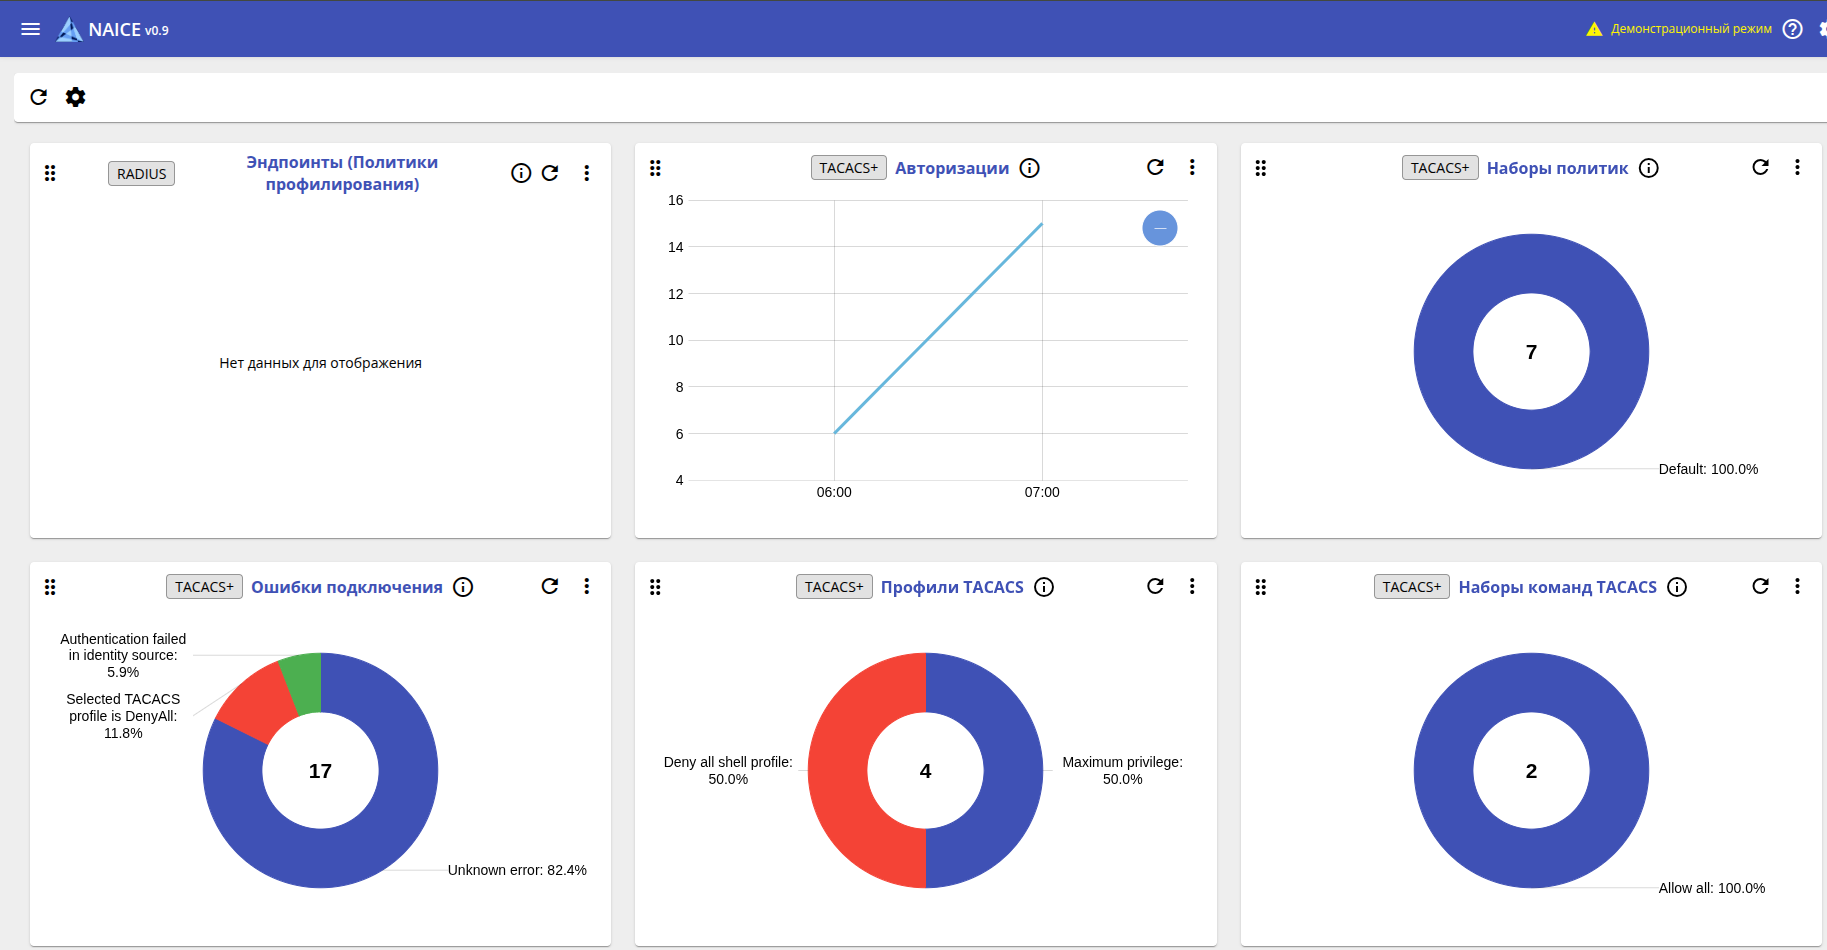Viewport: 1827px width, 950px height.
Task: Click the Ошибки подключения title link
Action: tap(347, 587)
